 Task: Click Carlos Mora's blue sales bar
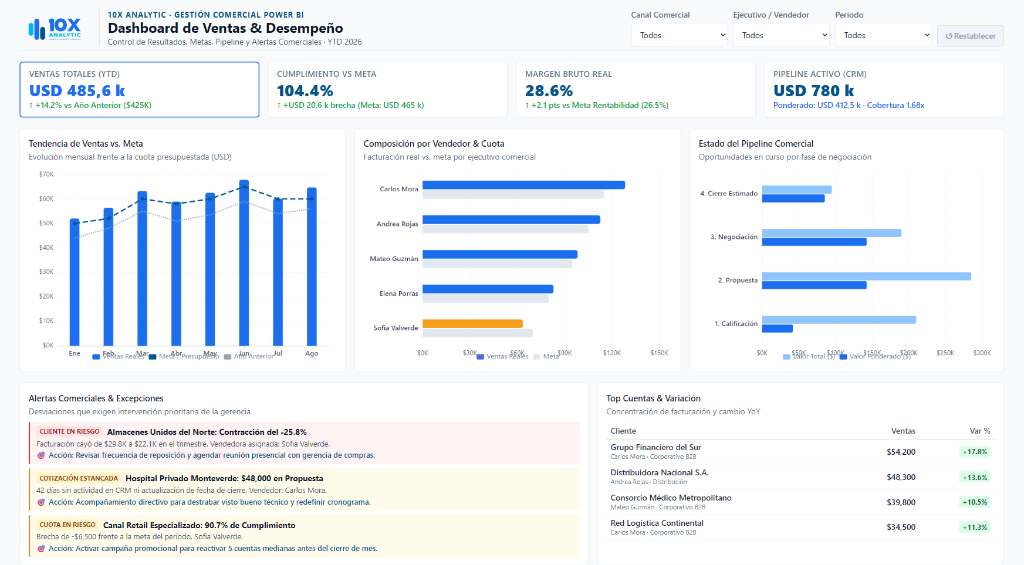(x=524, y=185)
